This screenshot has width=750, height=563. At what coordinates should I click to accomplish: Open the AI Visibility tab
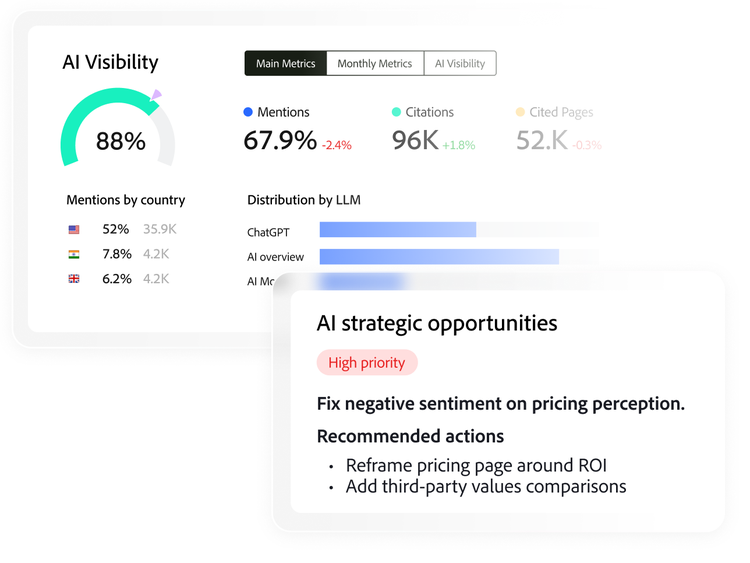tap(460, 63)
